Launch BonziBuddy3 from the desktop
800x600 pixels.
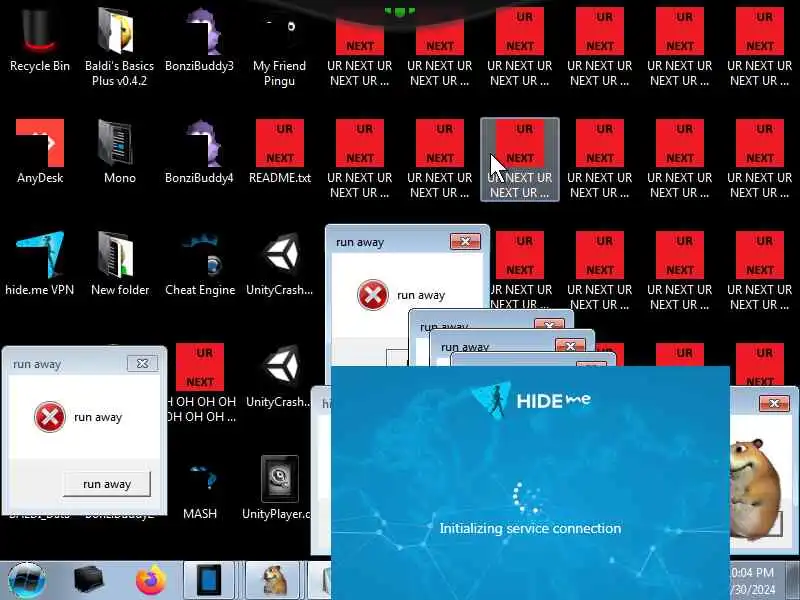click(199, 41)
